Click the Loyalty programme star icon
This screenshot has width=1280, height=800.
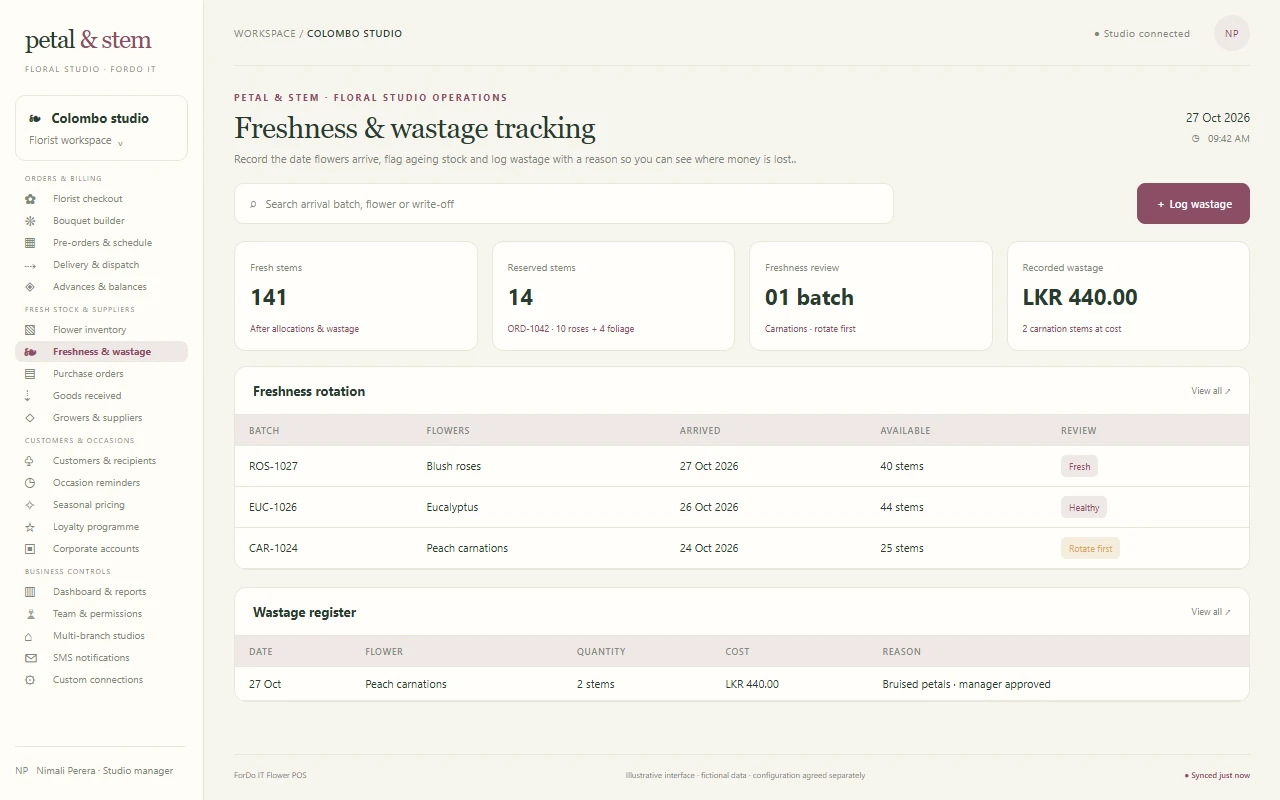pyautogui.click(x=30, y=527)
